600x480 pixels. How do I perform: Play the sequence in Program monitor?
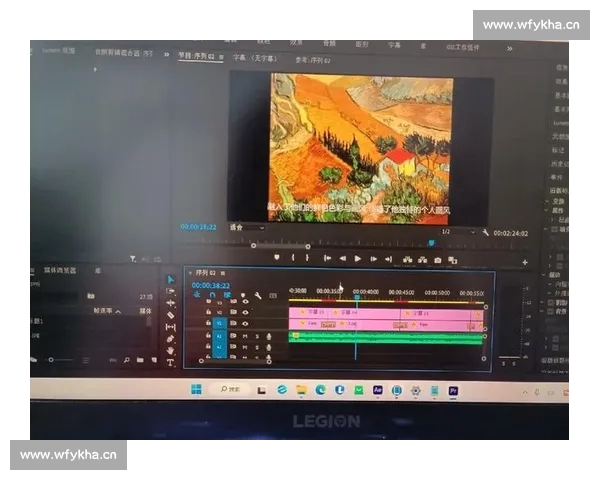pyautogui.click(x=358, y=259)
